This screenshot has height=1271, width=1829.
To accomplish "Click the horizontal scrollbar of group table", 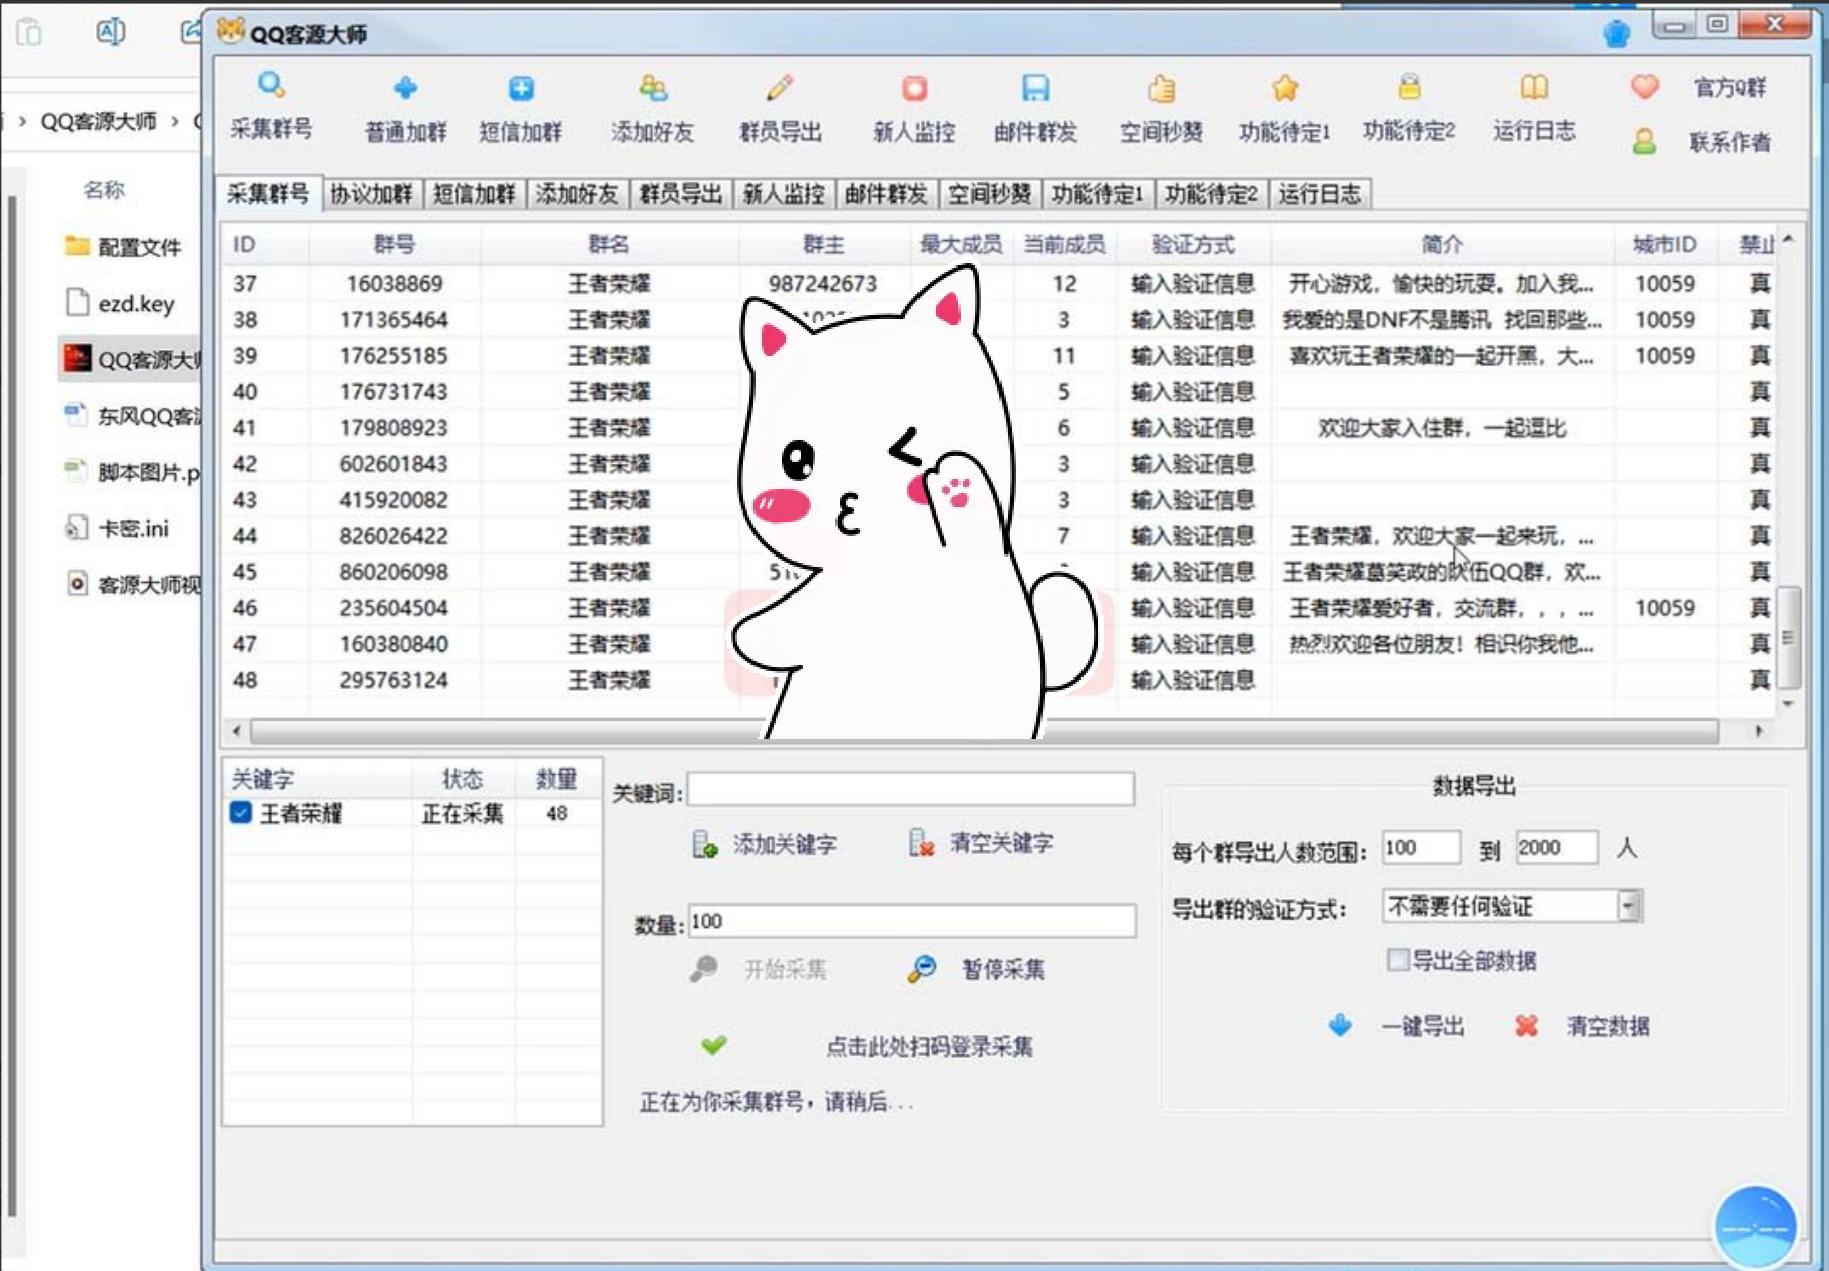I will [985, 731].
